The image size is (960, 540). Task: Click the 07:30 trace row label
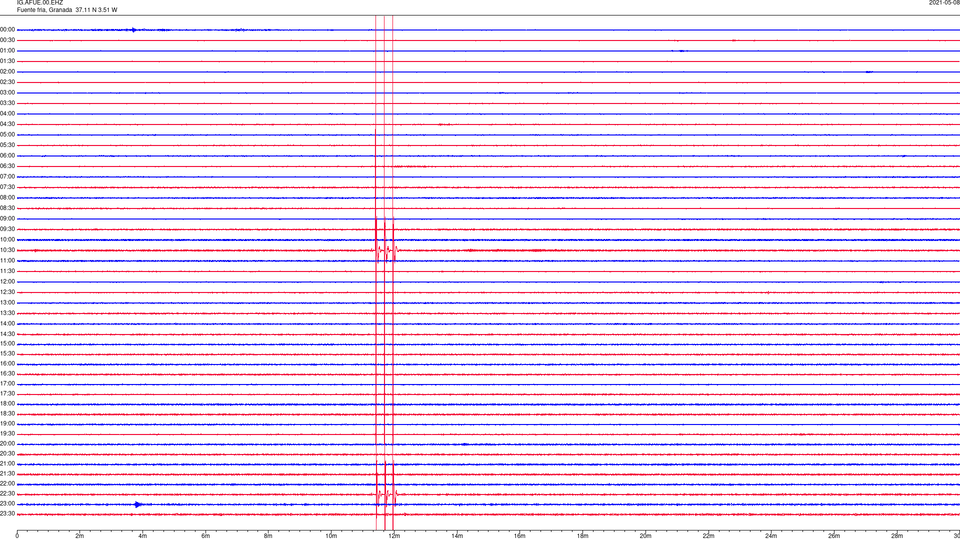click(7, 187)
